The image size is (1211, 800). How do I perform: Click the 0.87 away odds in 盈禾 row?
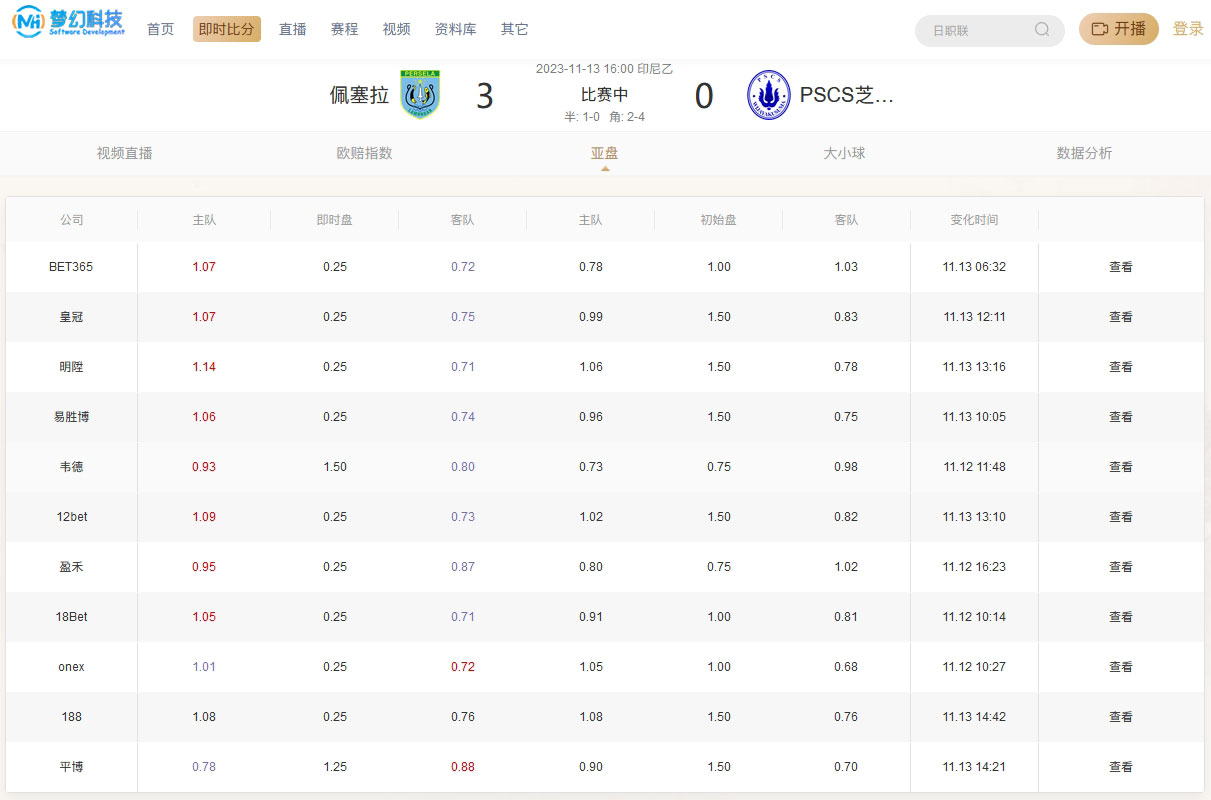[463, 567]
